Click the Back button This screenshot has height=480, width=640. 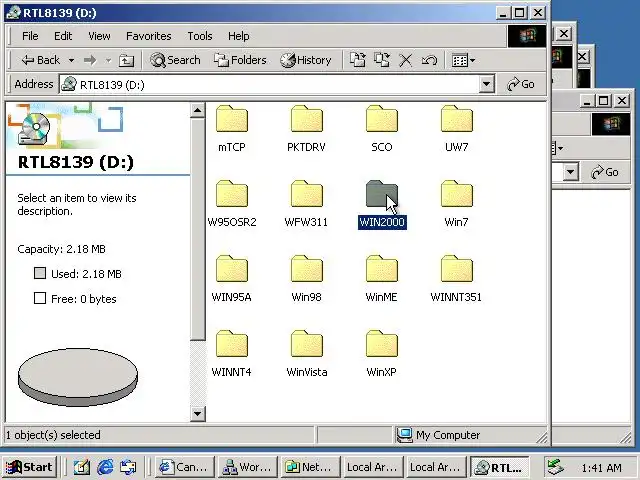pos(41,60)
